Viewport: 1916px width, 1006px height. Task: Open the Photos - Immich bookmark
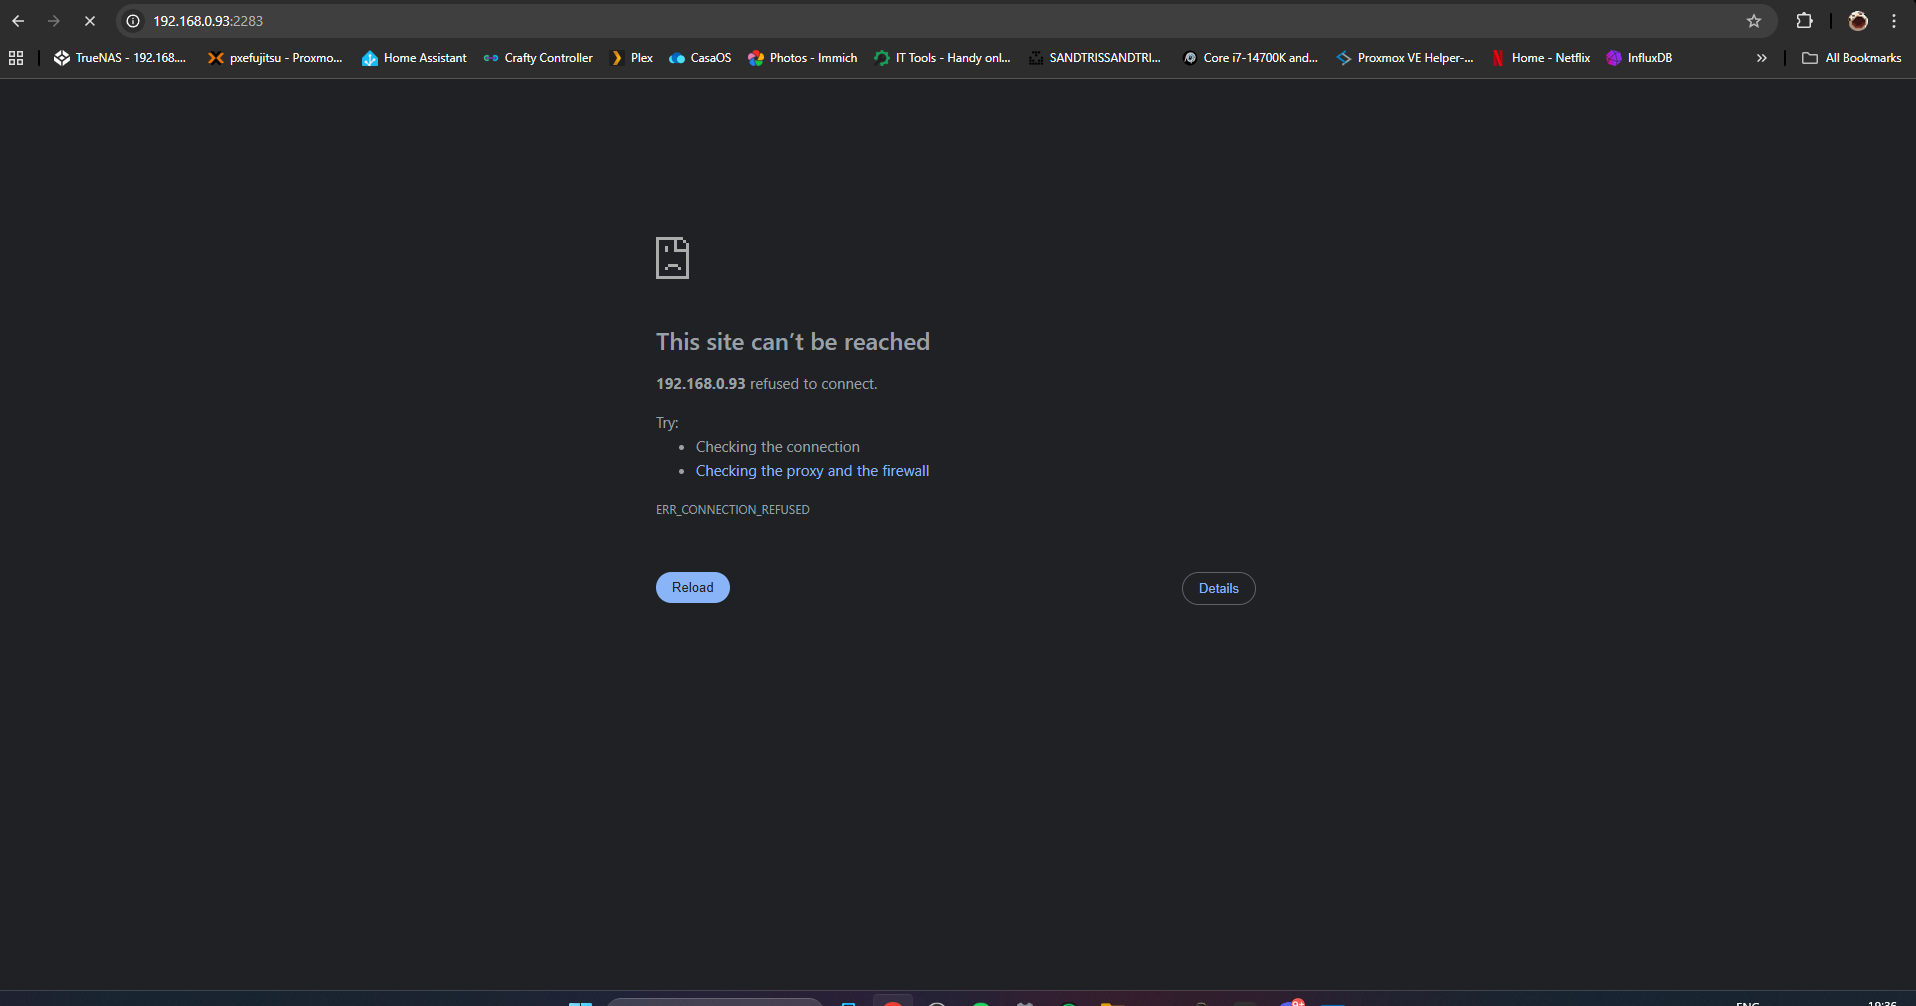point(803,58)
